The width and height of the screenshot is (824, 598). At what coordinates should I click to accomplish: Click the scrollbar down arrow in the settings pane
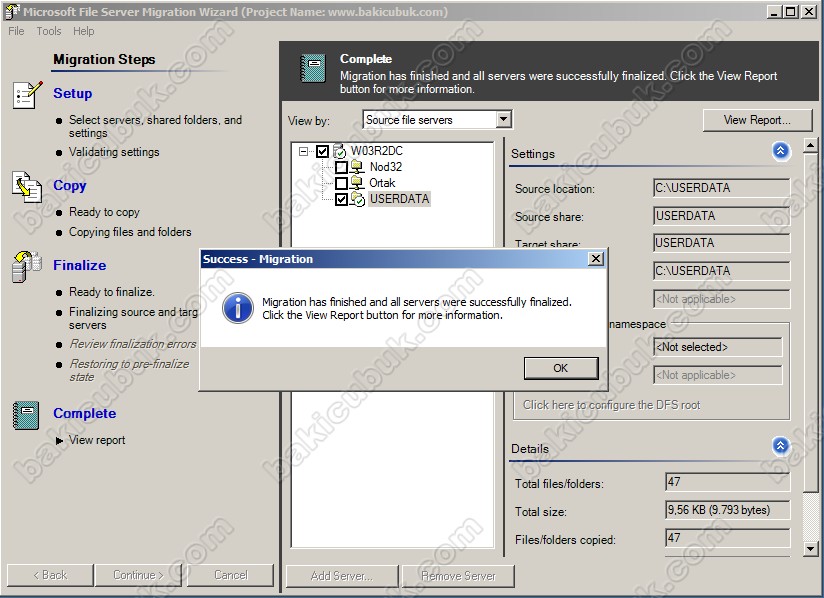pyautogui.click(x=810, y=549)
